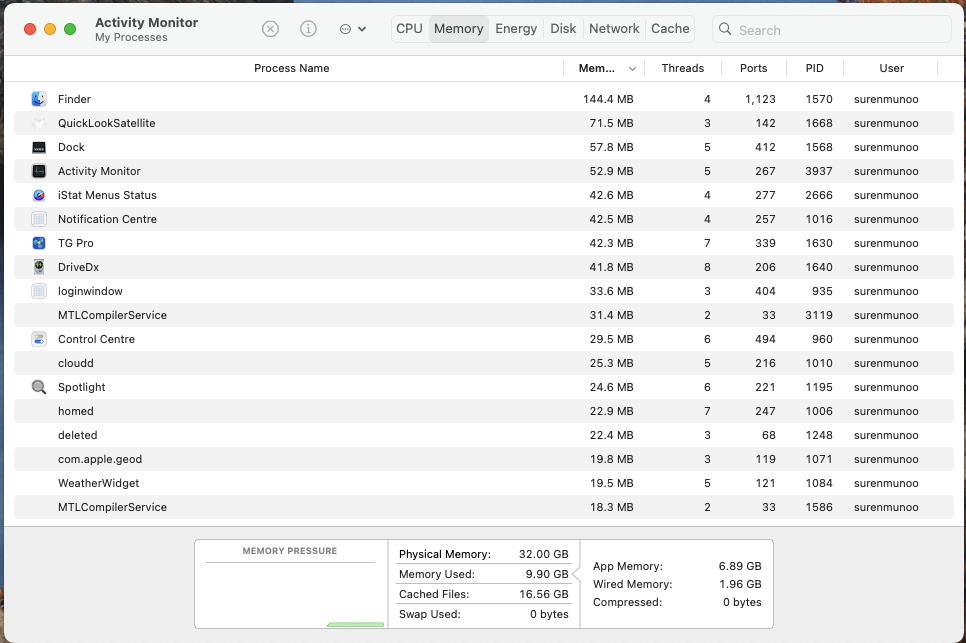Click the green Memory Pressure graph
Viewport: 966px width, 643px height.
pos(355,625)
